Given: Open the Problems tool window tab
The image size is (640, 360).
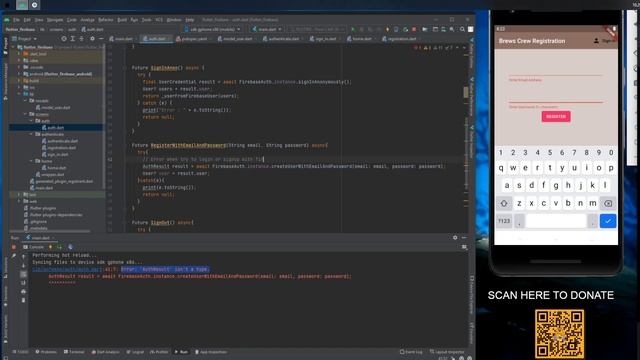Looking at the screenshot, I should 46,352.
